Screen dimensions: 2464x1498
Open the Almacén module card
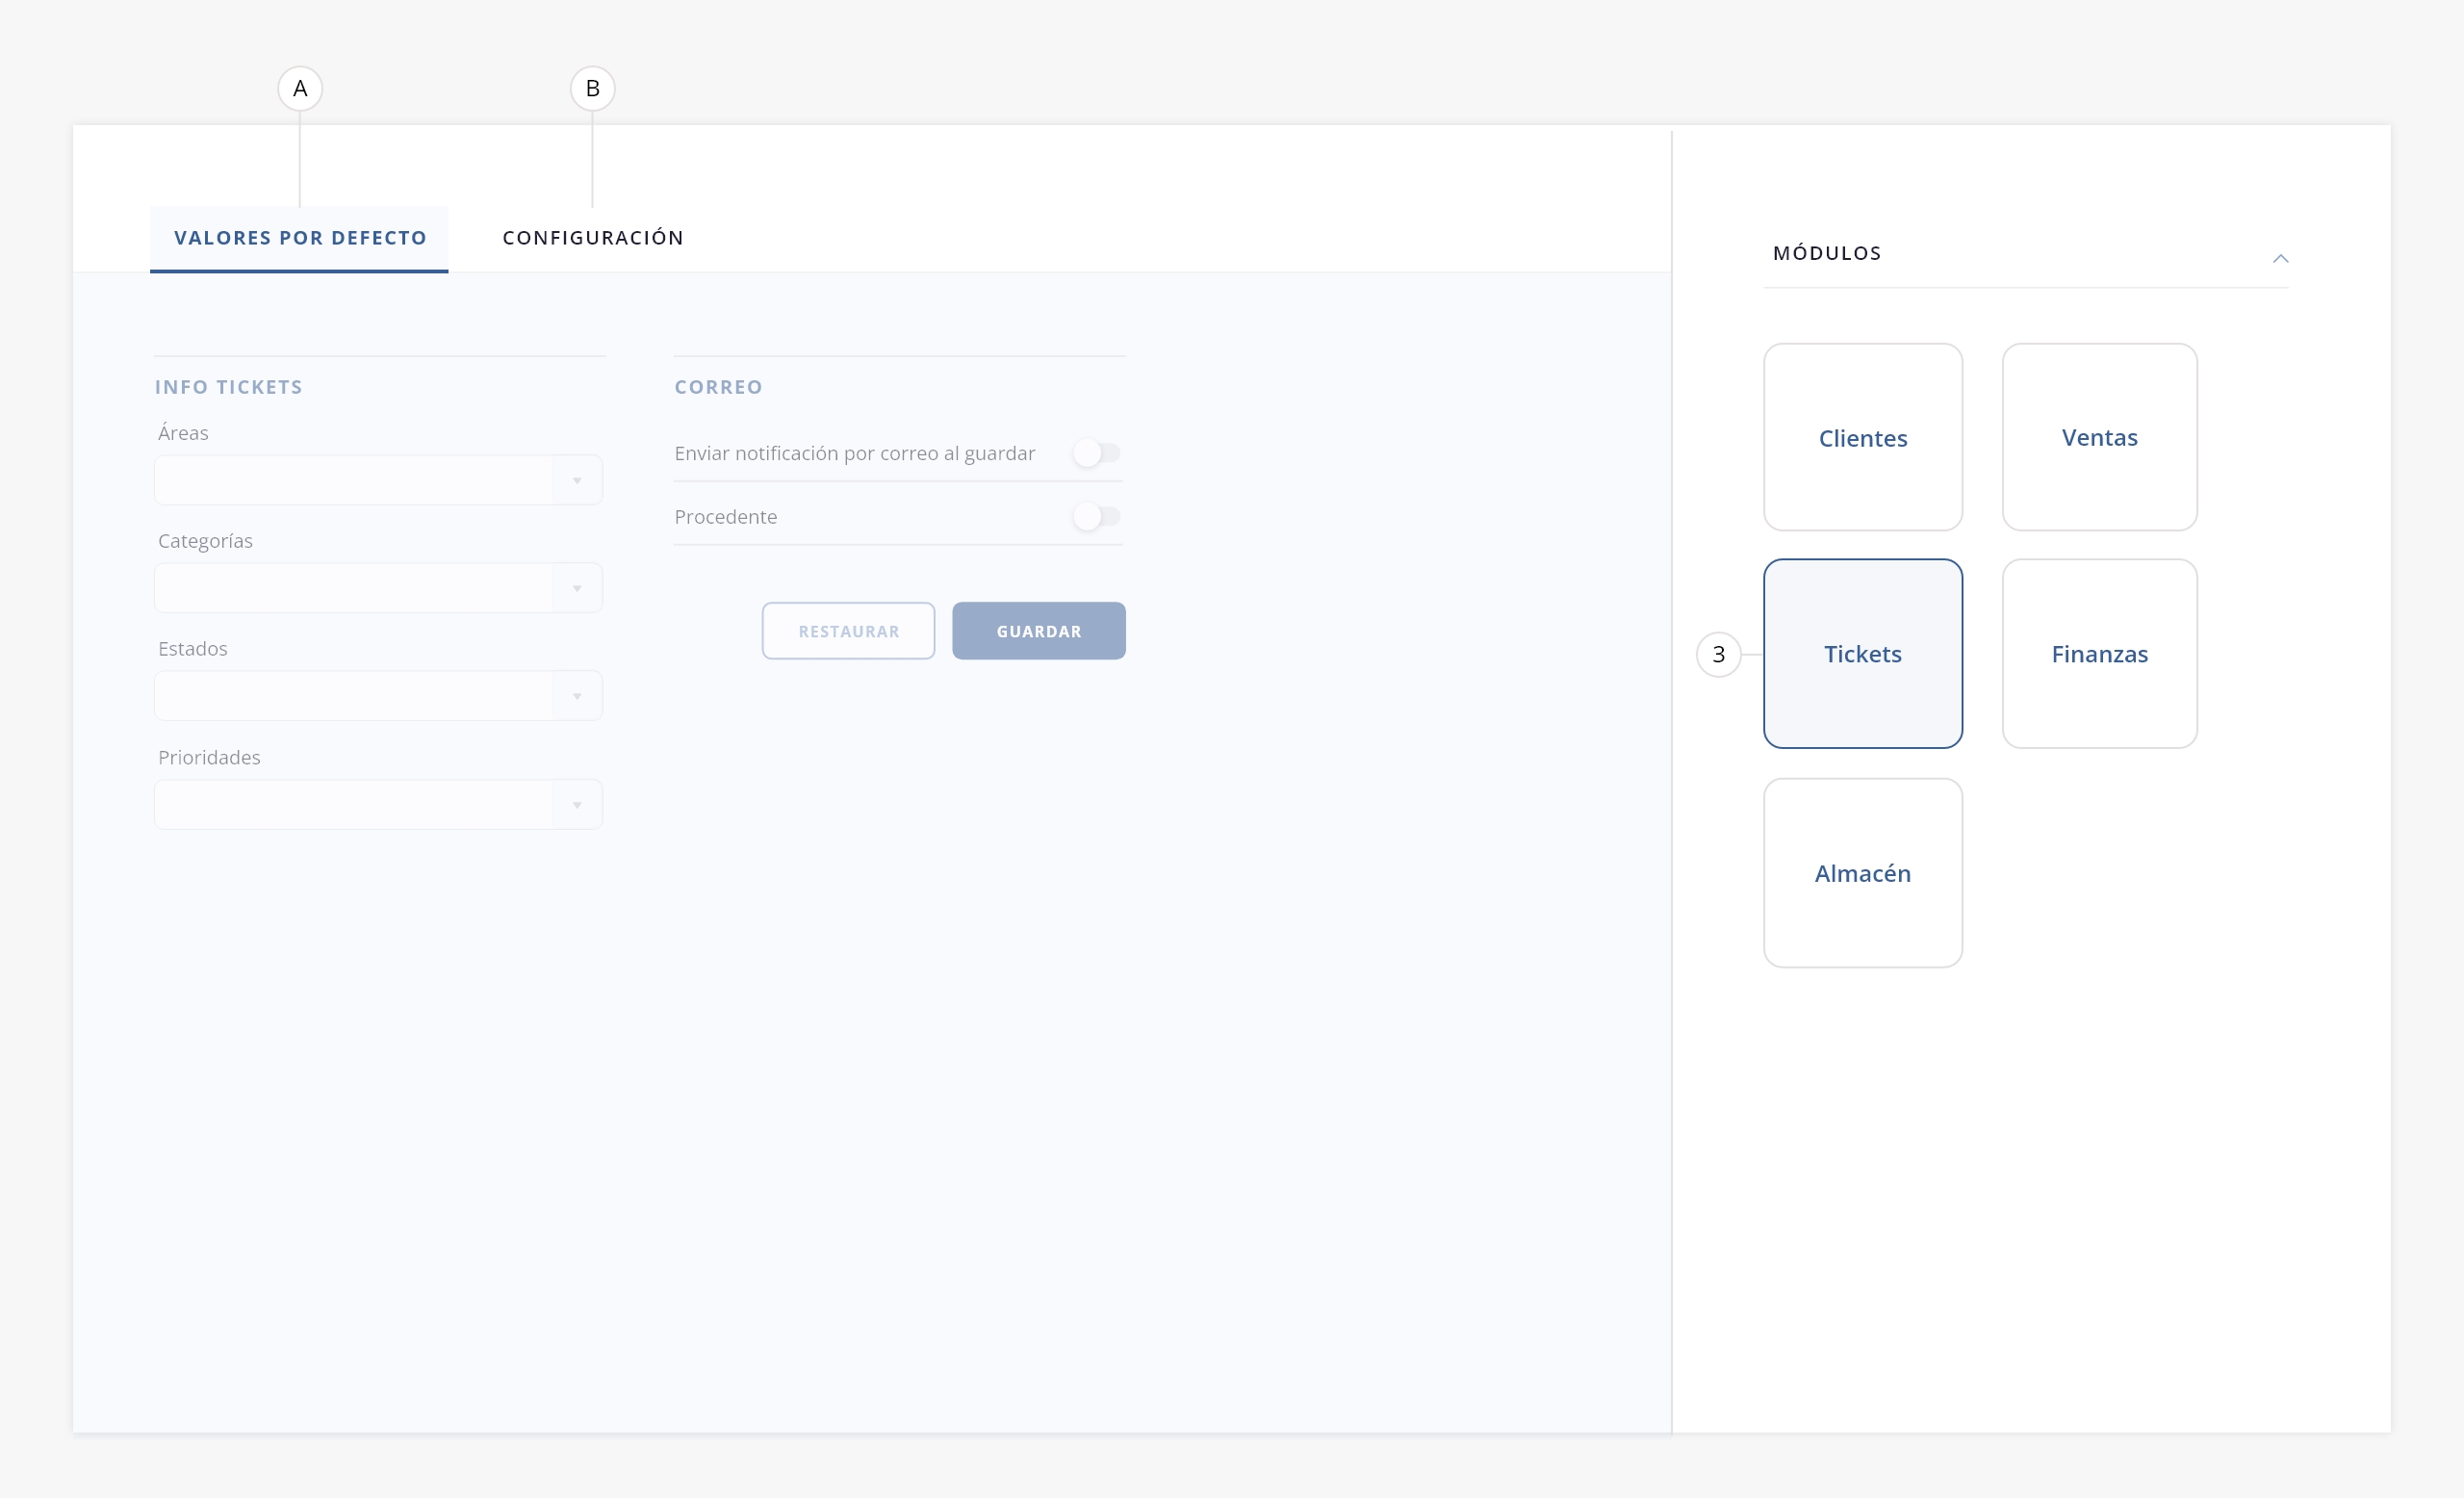pyautogui.click(x=1862, y=872)
